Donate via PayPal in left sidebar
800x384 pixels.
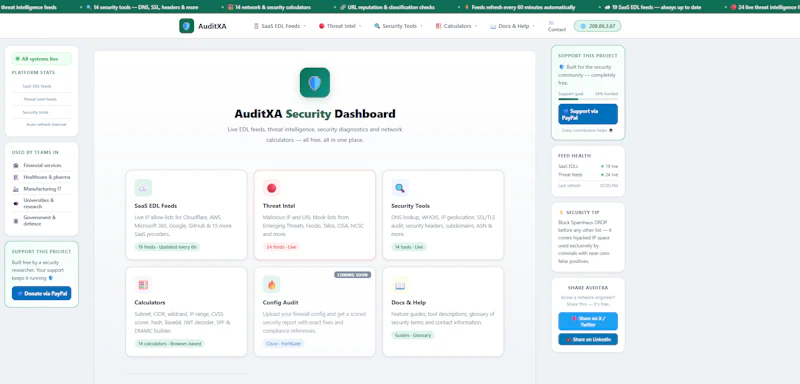click(42, 293)
